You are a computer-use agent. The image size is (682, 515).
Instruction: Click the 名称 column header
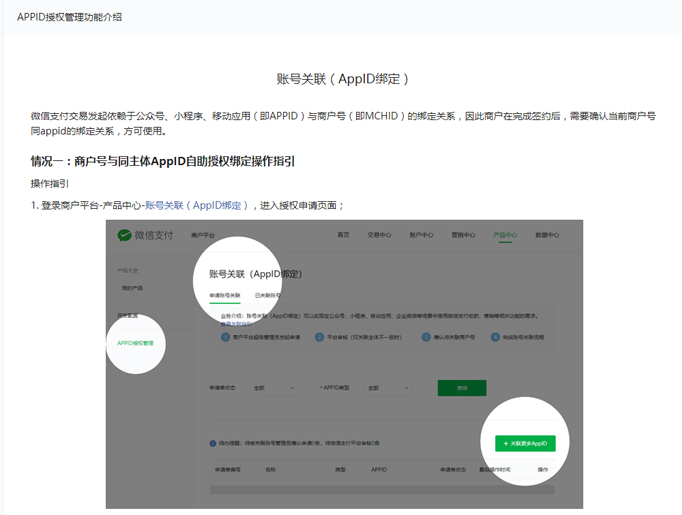(x=271, y=470)
